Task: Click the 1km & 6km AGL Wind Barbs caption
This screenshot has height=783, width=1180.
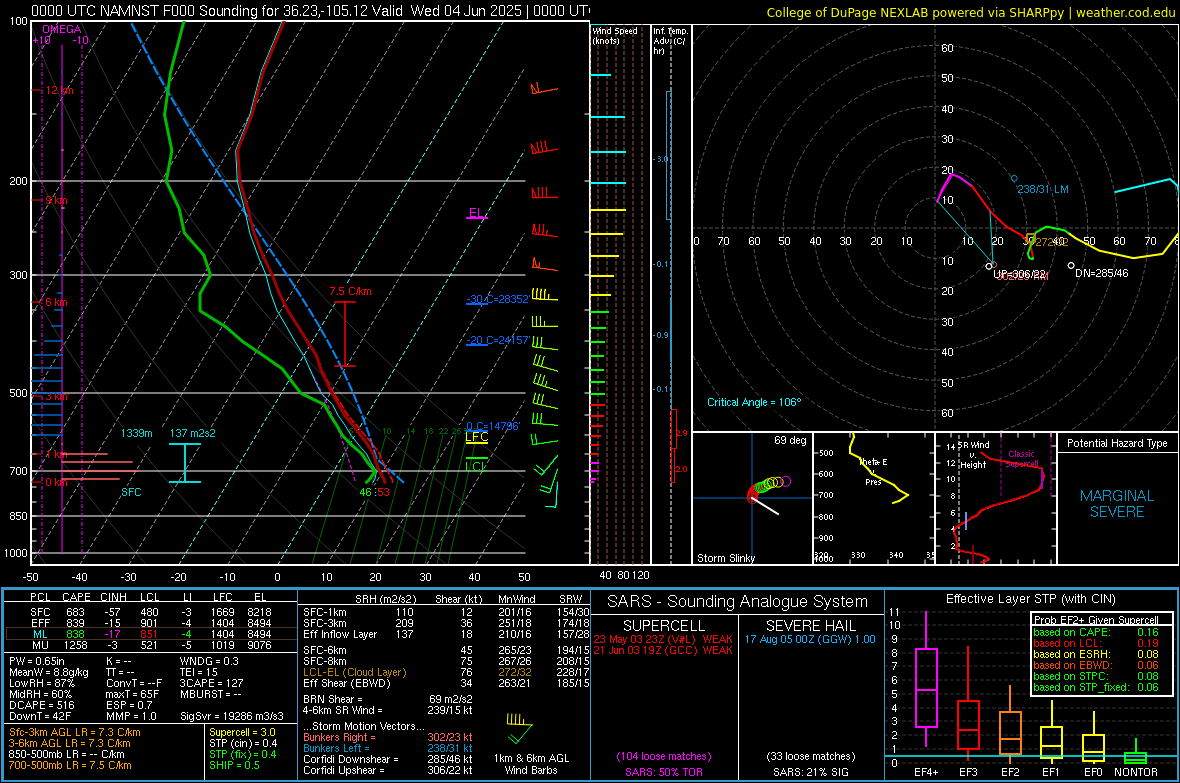Action: click(531, 765)
